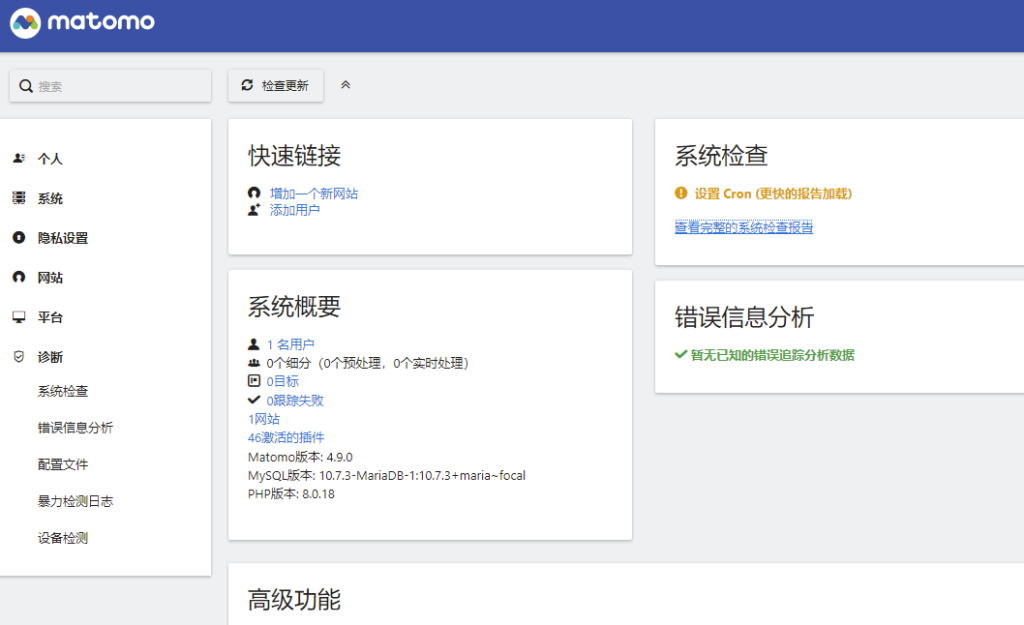The height and width of the screenshot is (625, 1024).
Task: Expand the 隐私设置 menu section
Action: (63, 238)
